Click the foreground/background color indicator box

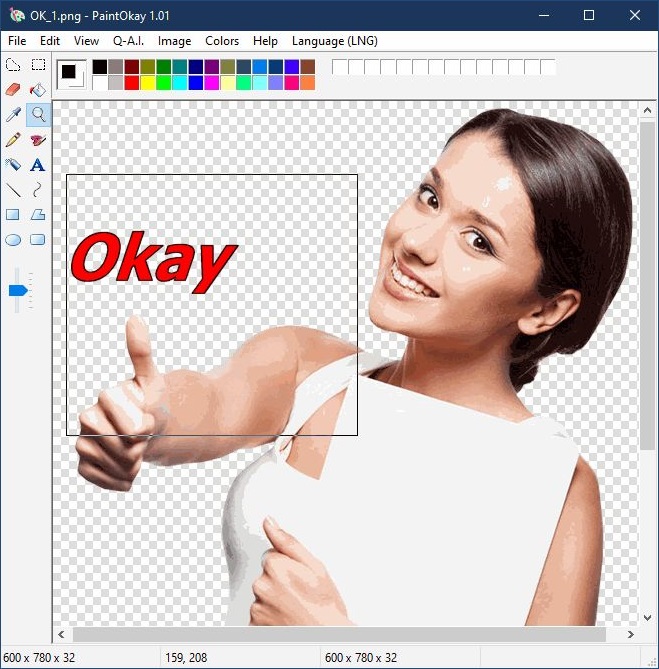[72, 74]
